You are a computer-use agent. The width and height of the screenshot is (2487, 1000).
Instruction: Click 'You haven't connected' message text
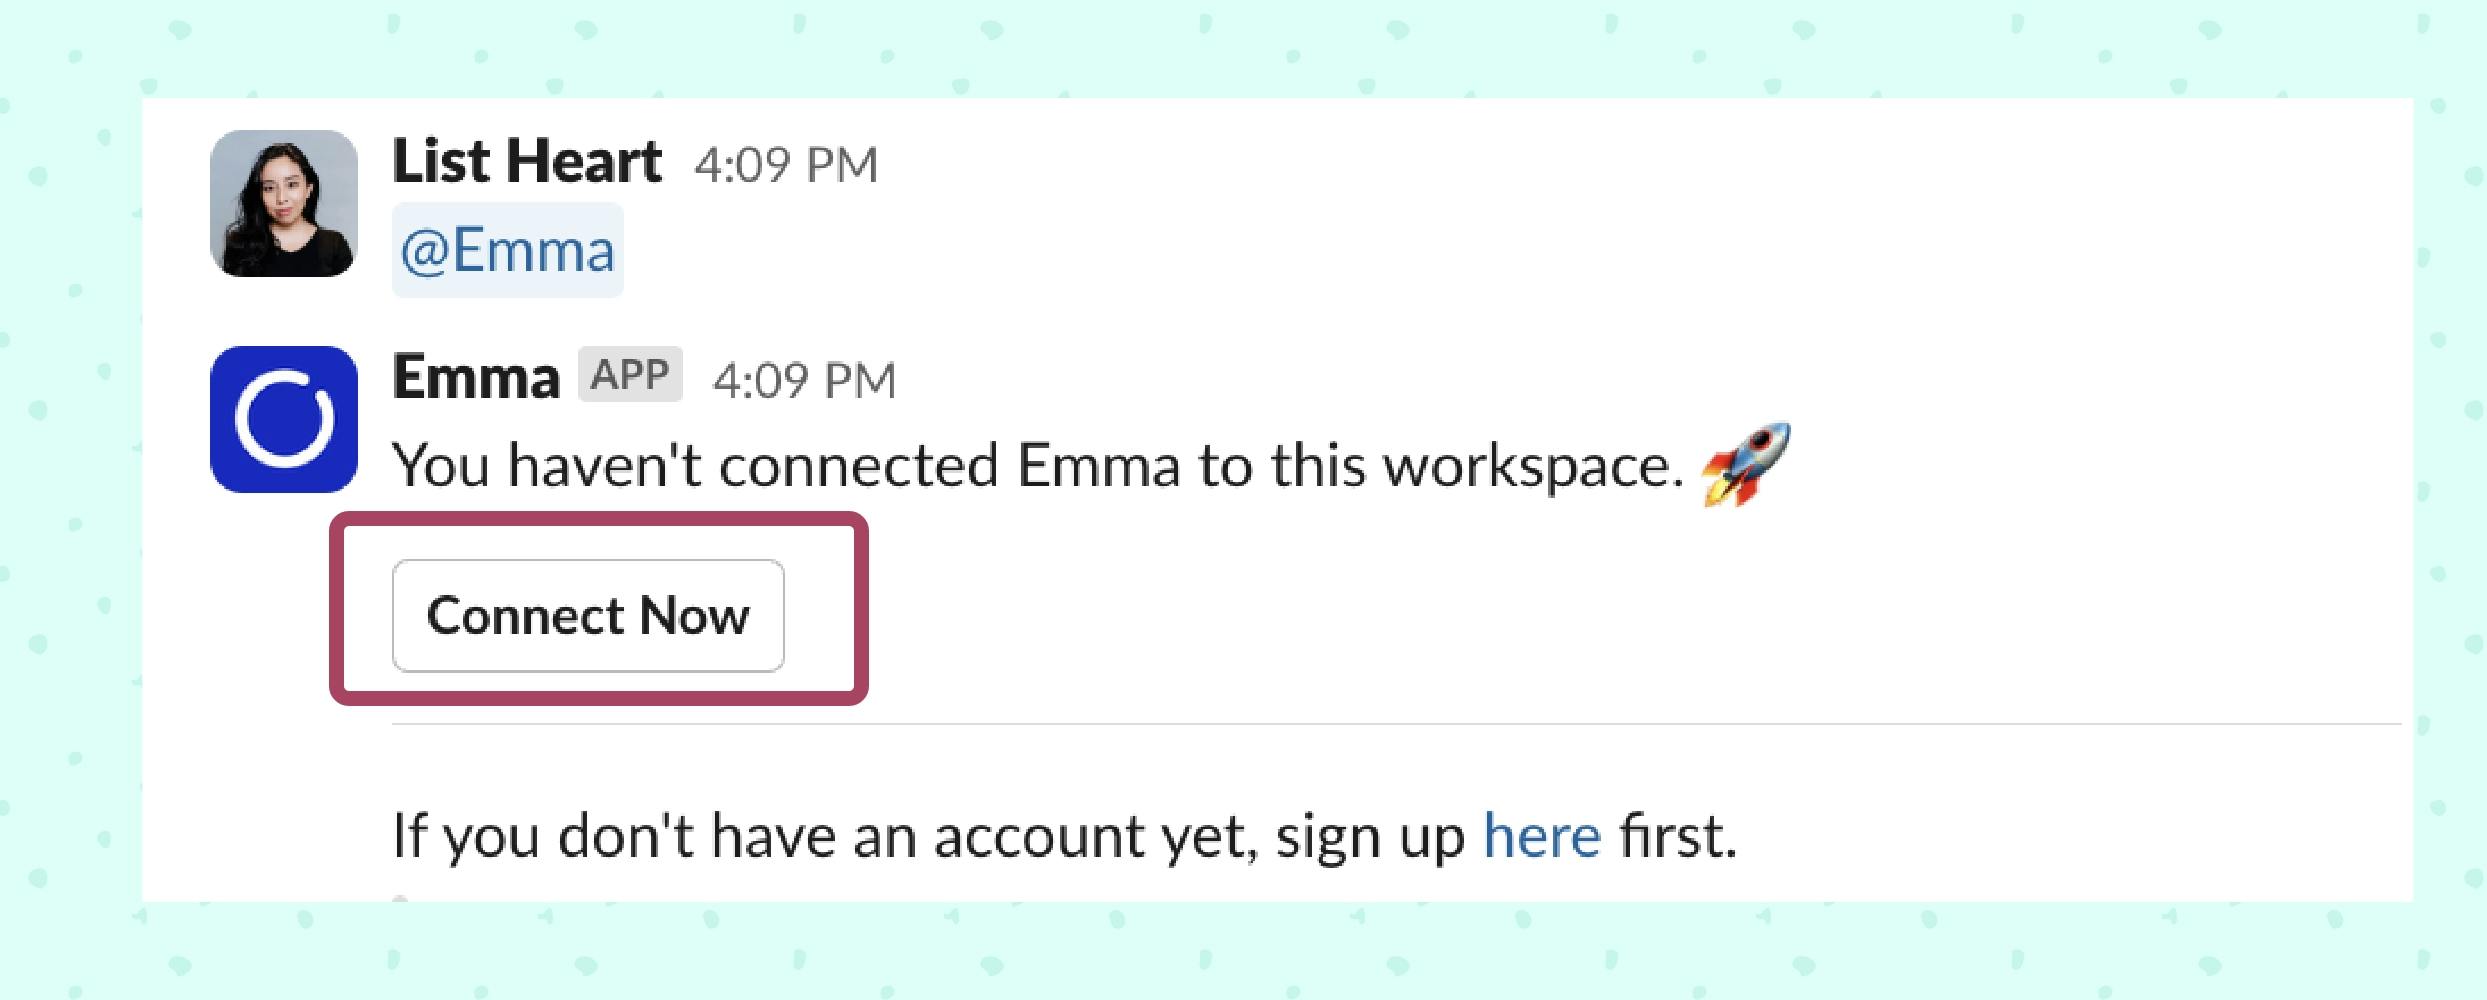[x=695, y=466]
